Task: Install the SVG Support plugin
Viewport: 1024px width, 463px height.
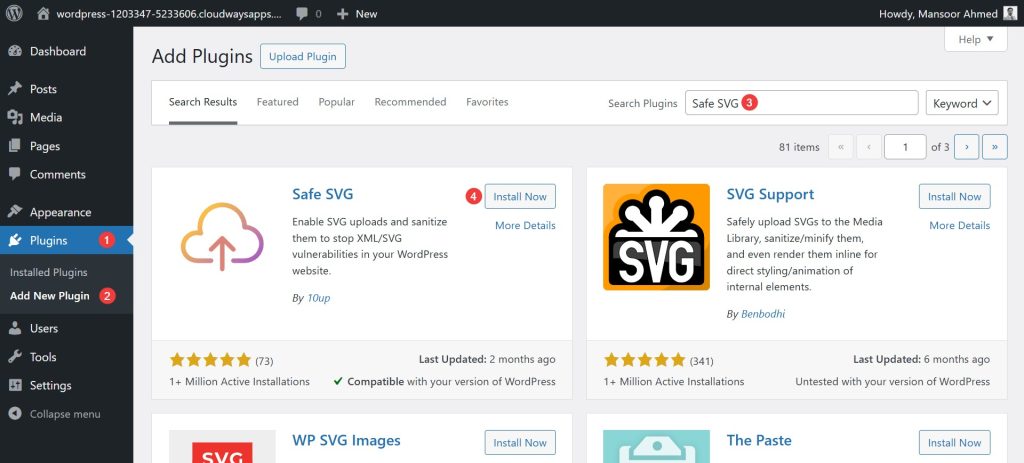Action: pyautogui.click(x=954, y=197)
